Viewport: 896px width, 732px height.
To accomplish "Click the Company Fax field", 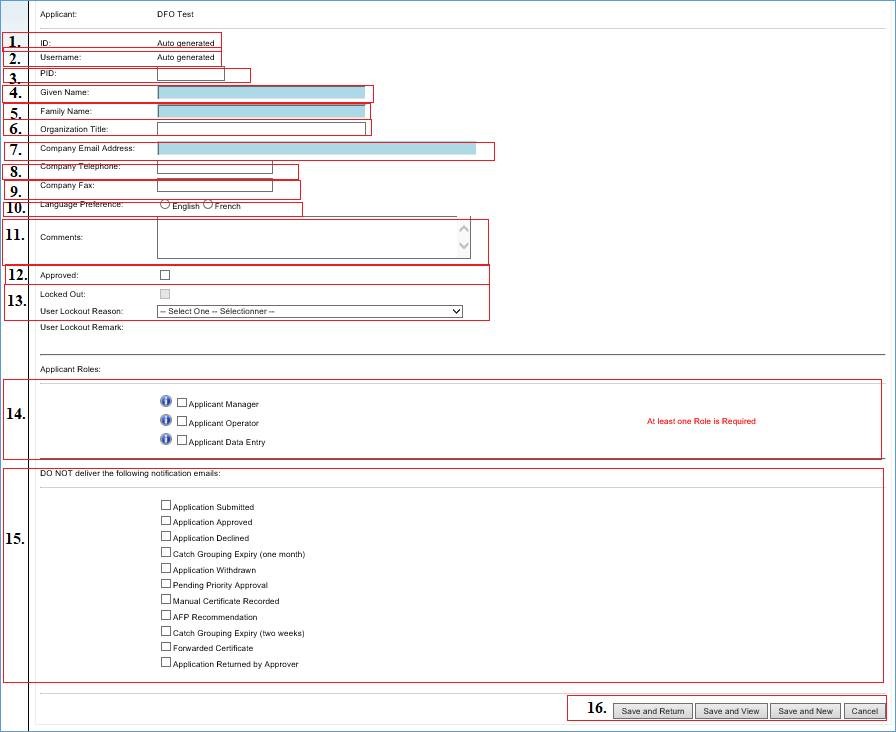I will (215, 186).
